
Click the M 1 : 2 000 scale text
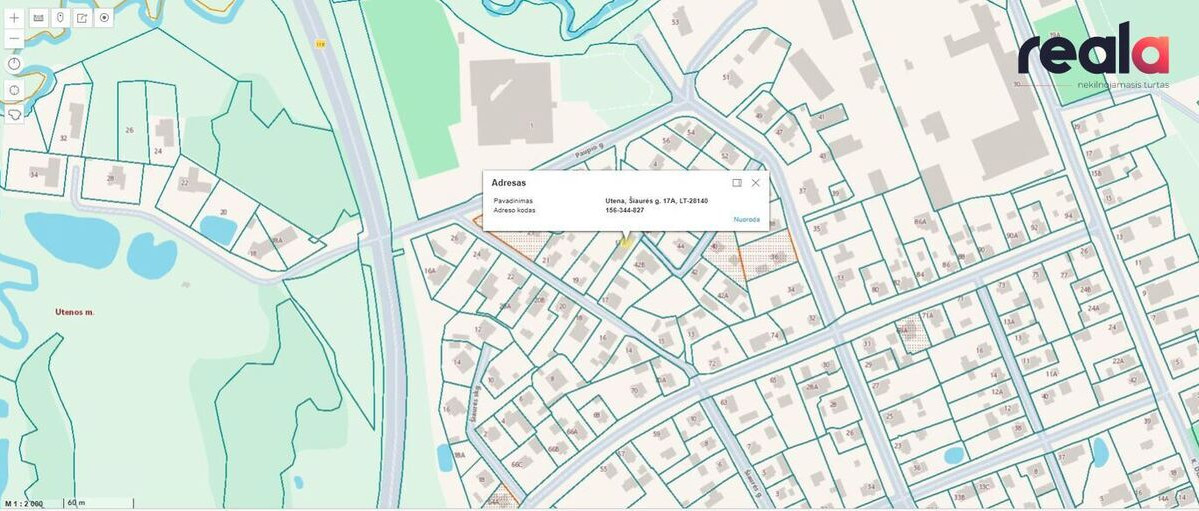click(24, 504)
